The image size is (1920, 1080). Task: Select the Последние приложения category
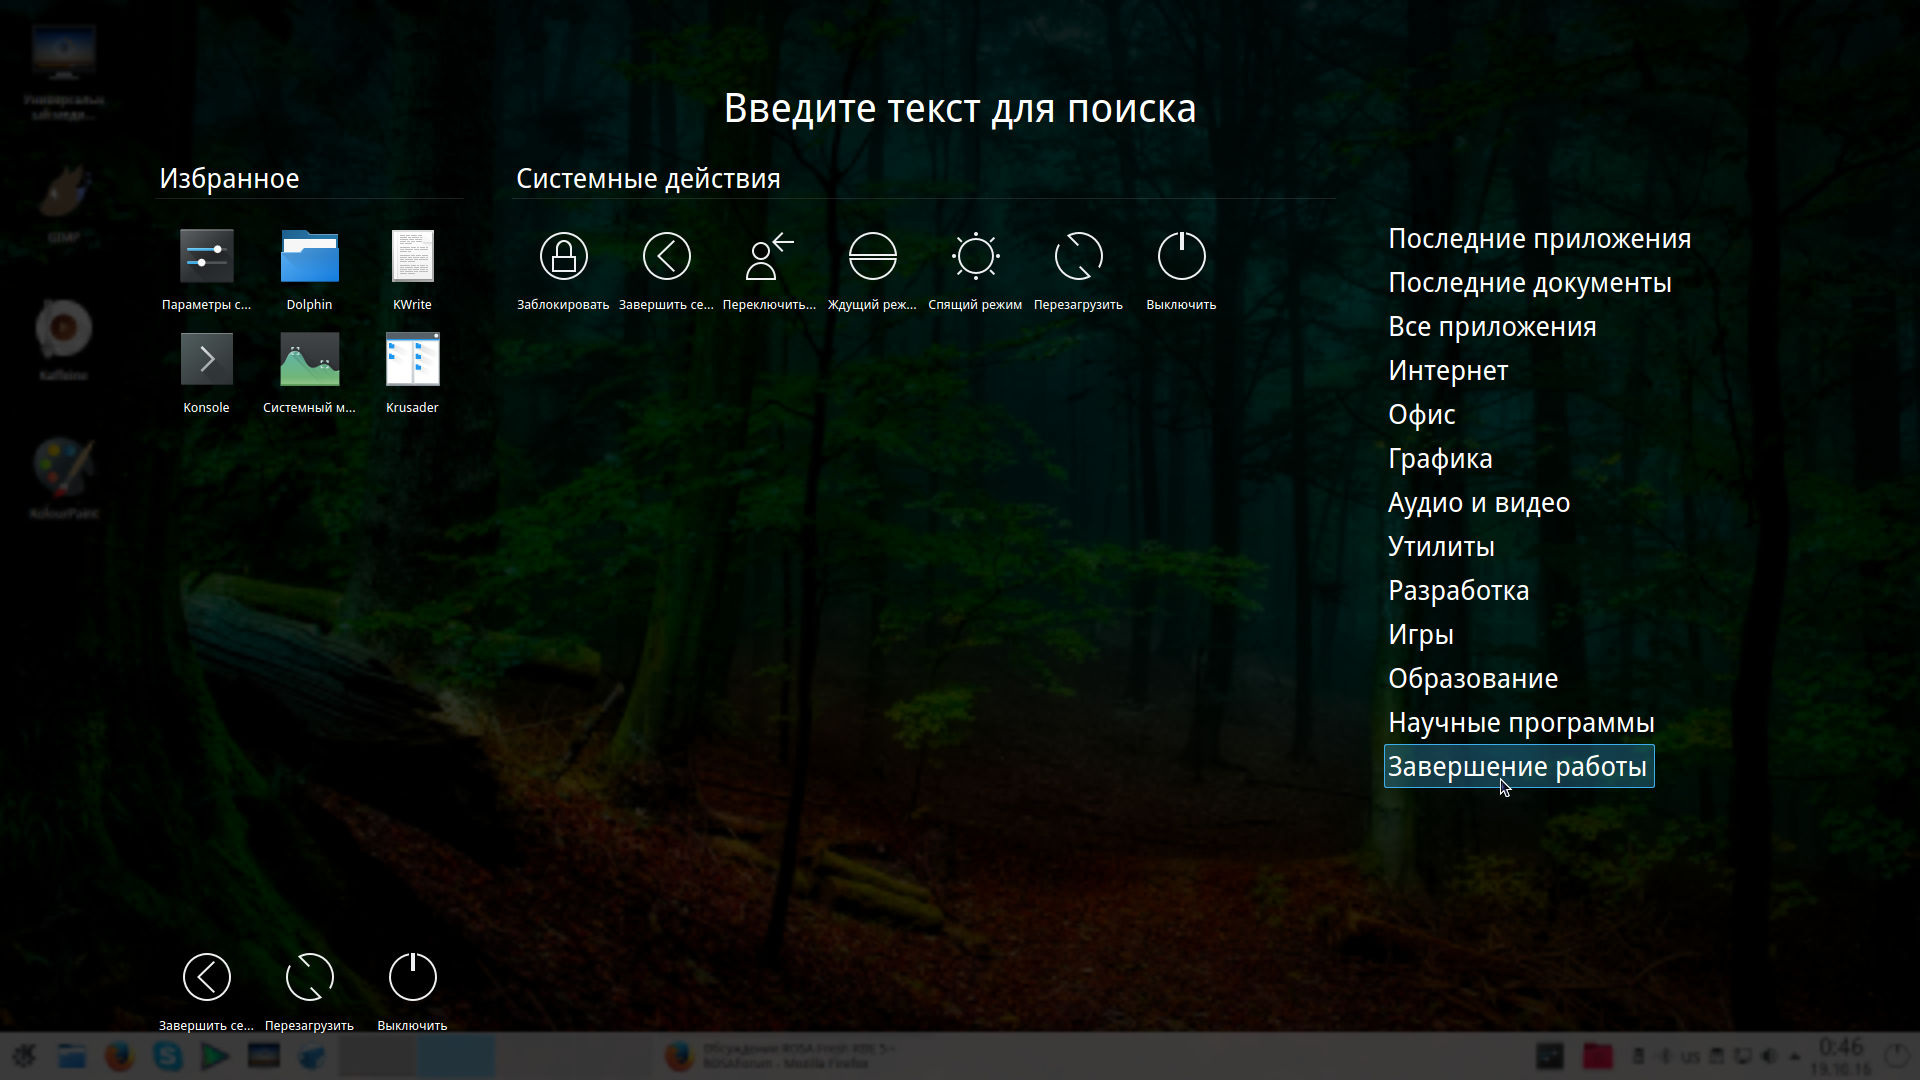pos(1539,239)
